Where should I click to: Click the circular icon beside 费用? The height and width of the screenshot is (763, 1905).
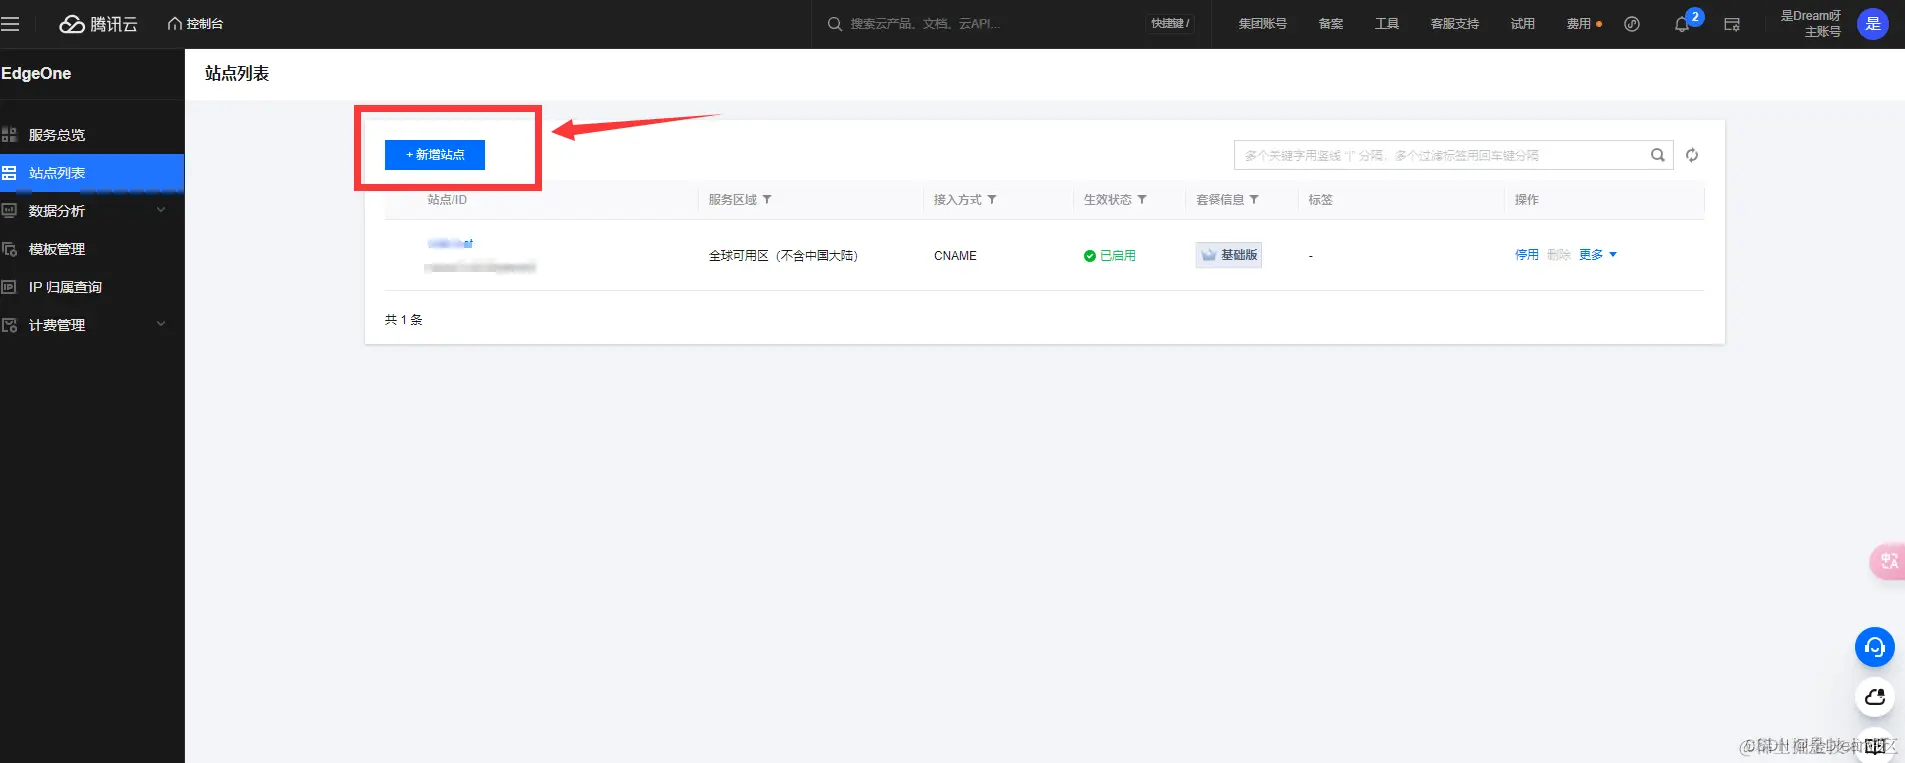coord(1632,24)
